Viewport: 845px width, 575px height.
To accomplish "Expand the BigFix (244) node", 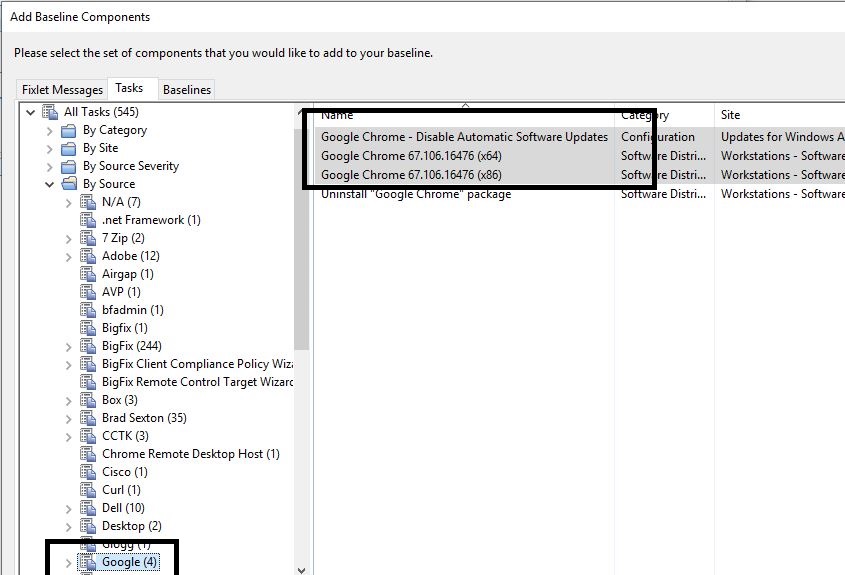I will [68, 347].
